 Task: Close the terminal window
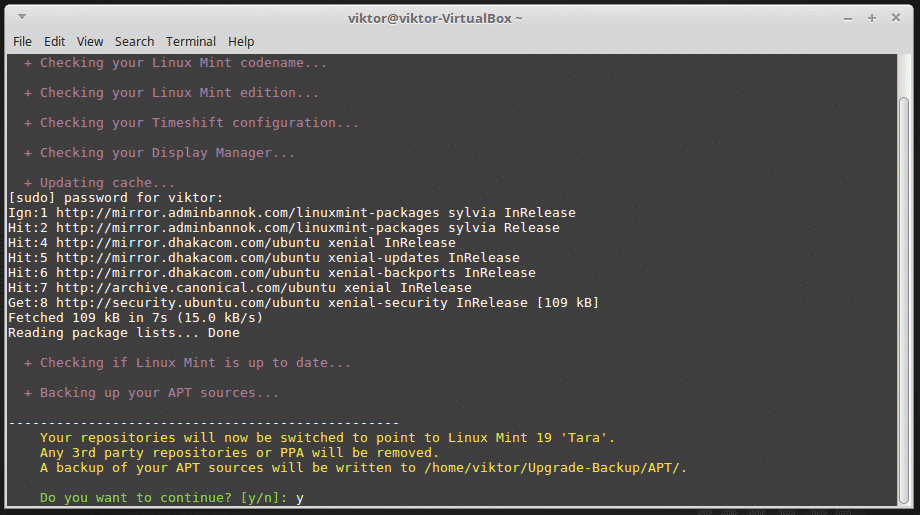pyautogui.click(x=896, y=18)
